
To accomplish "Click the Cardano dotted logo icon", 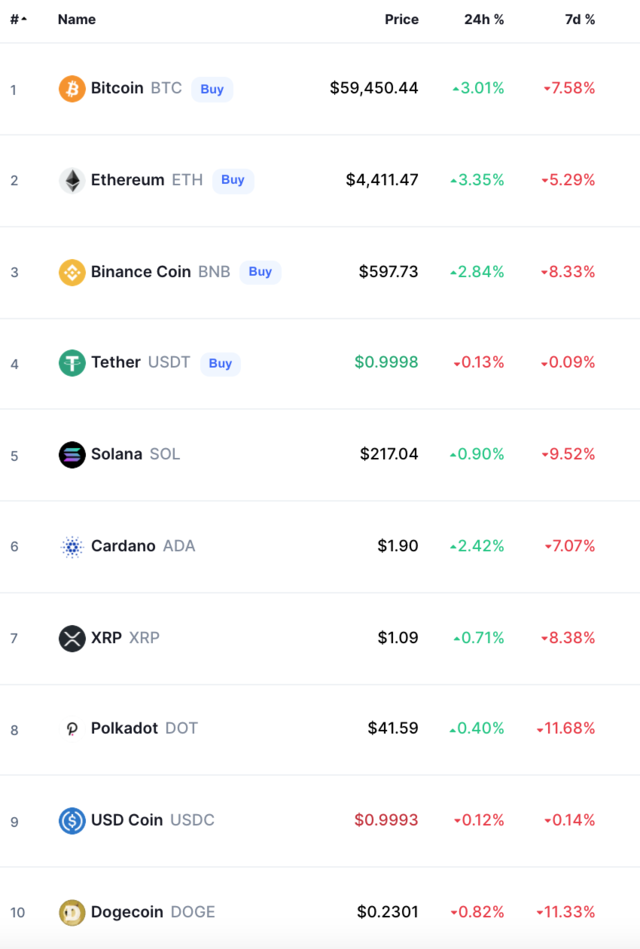I will point(71,547).
